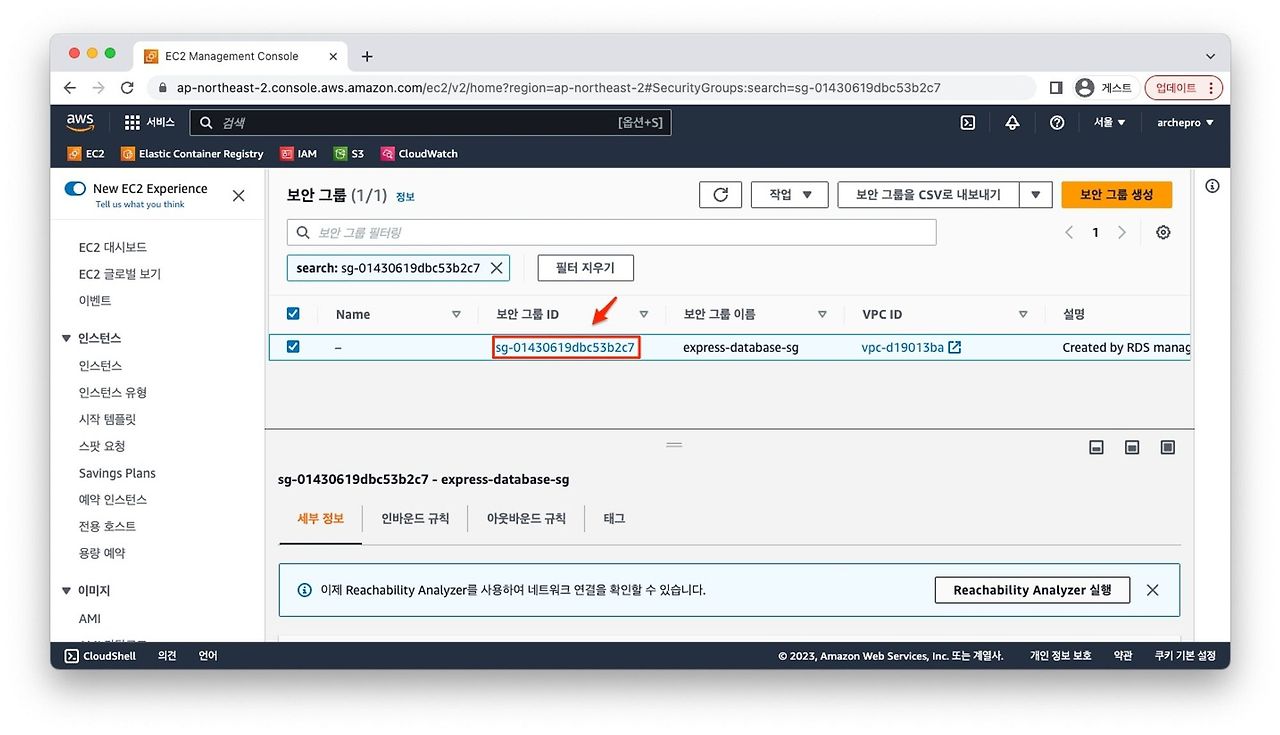Open the 서울 region selector
The height and width of the screenshot is (735, 1280).
pyautogui.click(x=1109, y=122)
